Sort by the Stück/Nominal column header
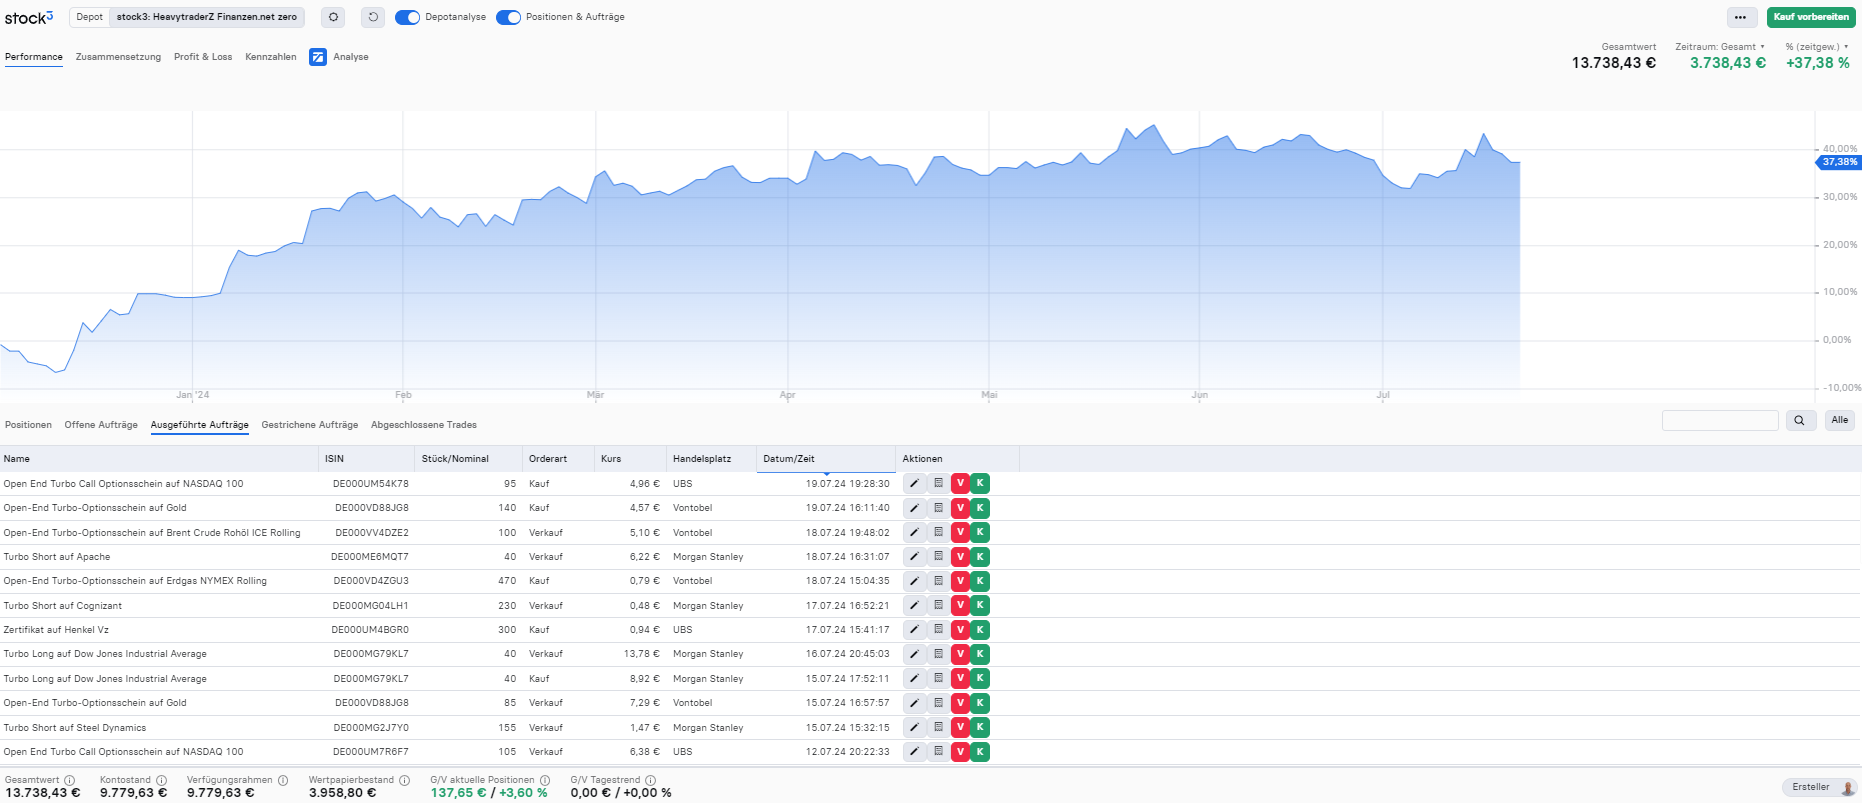Viewport: 1862px width, 803px height. tap(468, 459)
